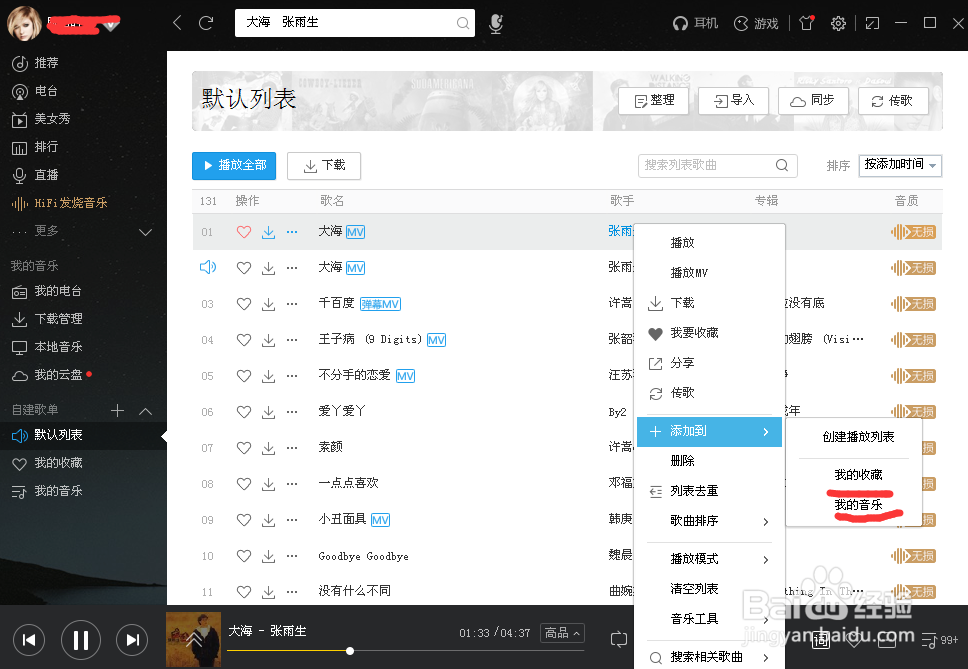Favorite the 千百度 track heart
Viewport: 968px width, 669px height.
coord(244,304)
